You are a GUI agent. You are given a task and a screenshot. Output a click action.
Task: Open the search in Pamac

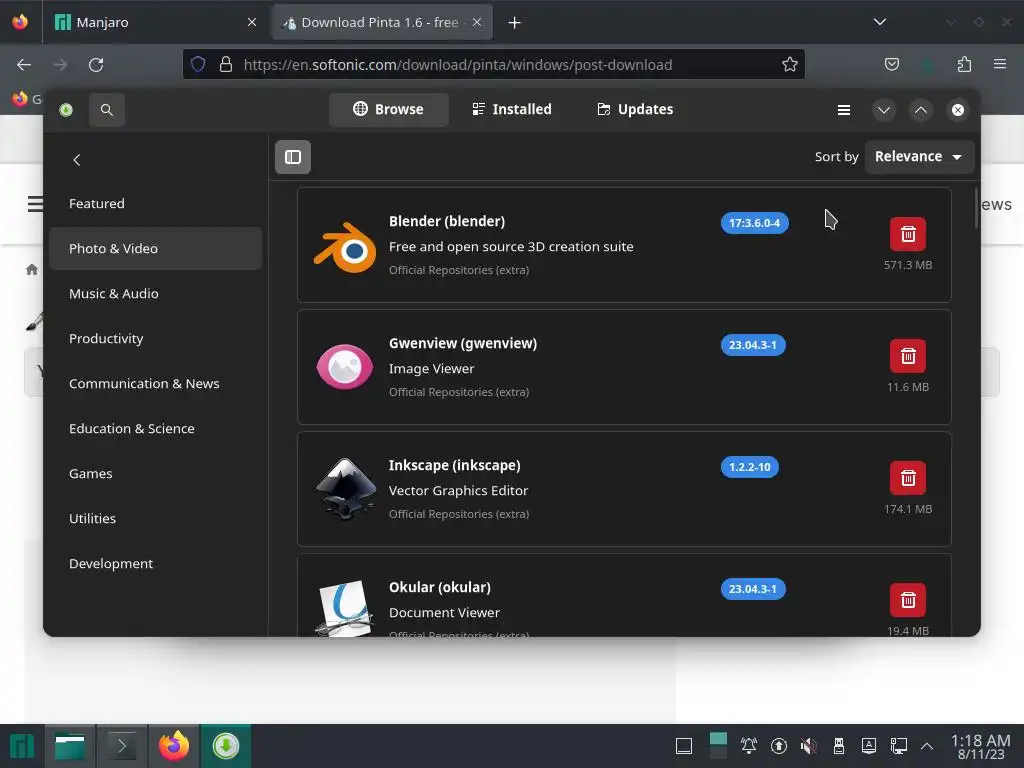106,110
